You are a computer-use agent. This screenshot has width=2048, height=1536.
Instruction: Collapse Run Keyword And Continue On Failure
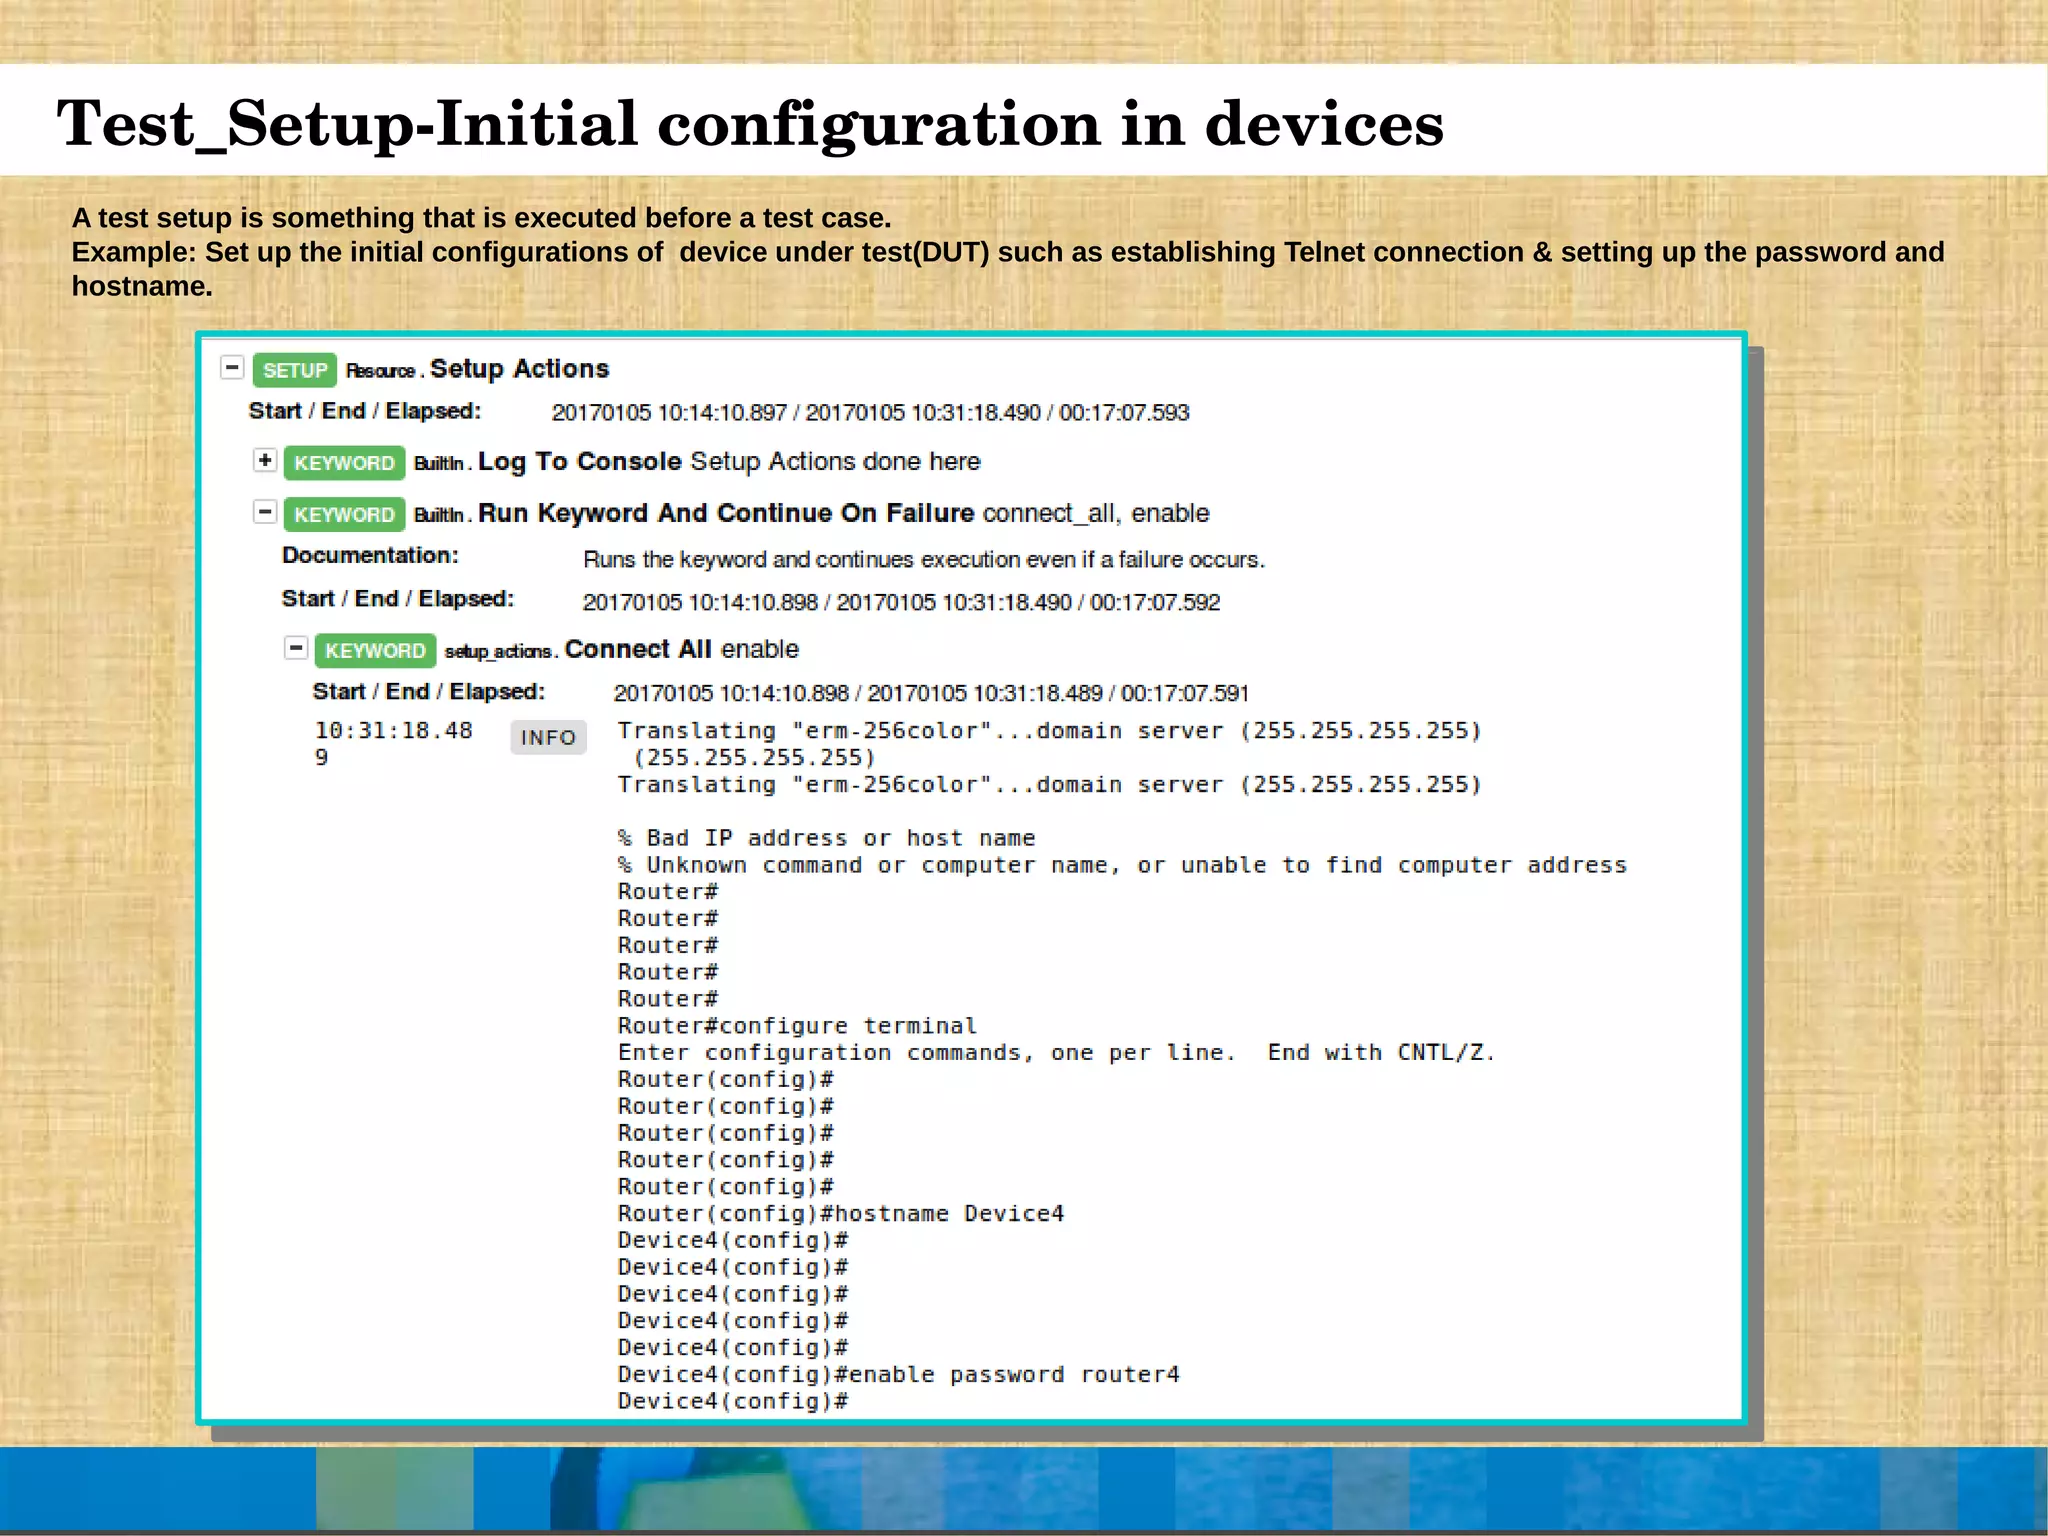265,512
